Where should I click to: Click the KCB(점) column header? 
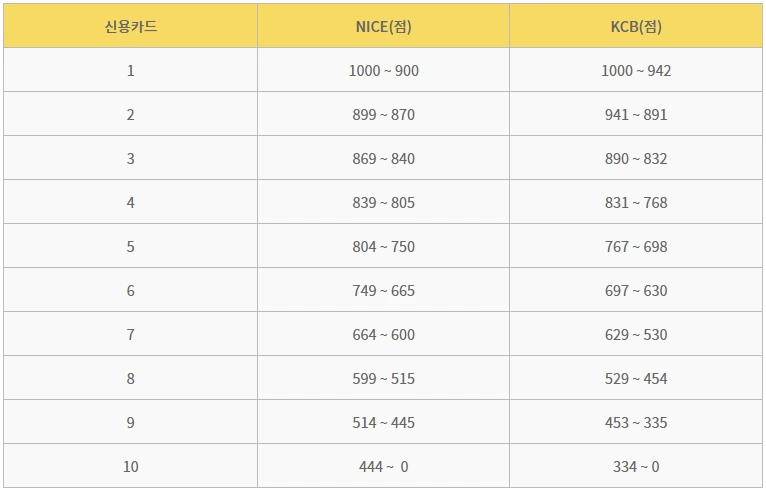[x=636, y=27]
